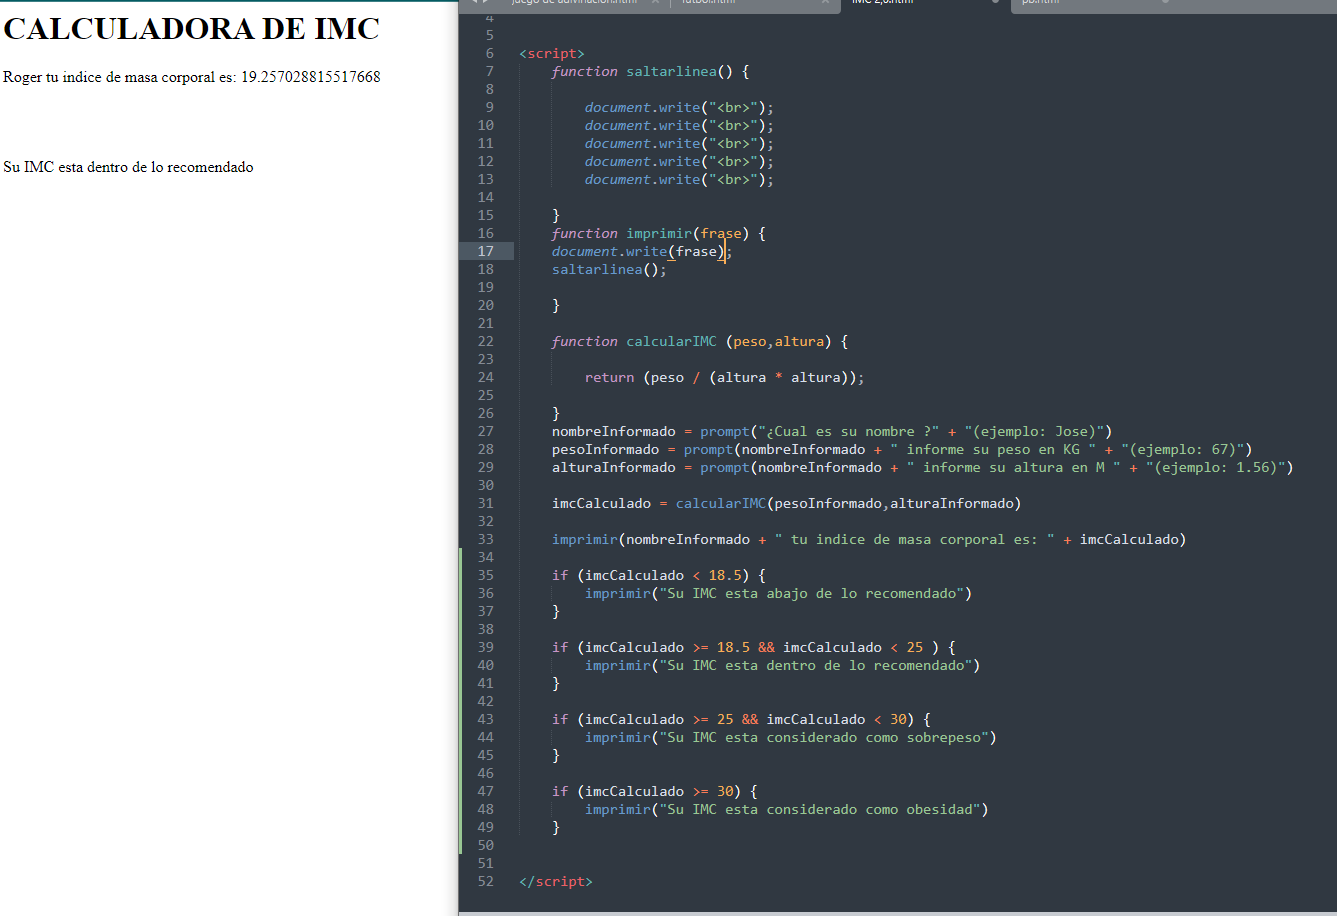Place cursor on document.write(frase) line
1337x916 pixels.
click(x=642, y=251)
